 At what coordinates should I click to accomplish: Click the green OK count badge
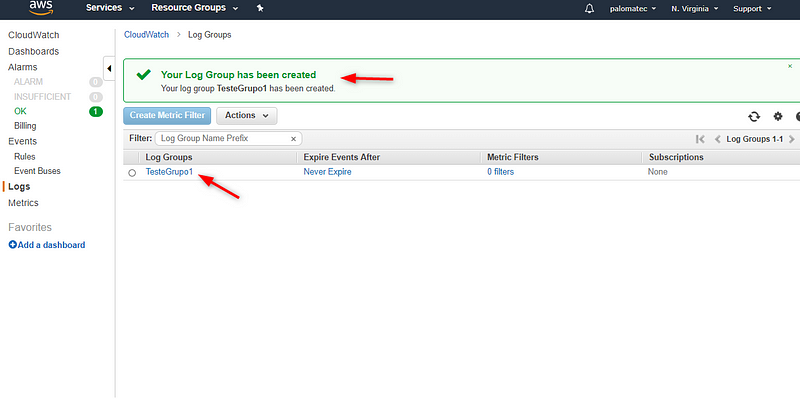96,111
